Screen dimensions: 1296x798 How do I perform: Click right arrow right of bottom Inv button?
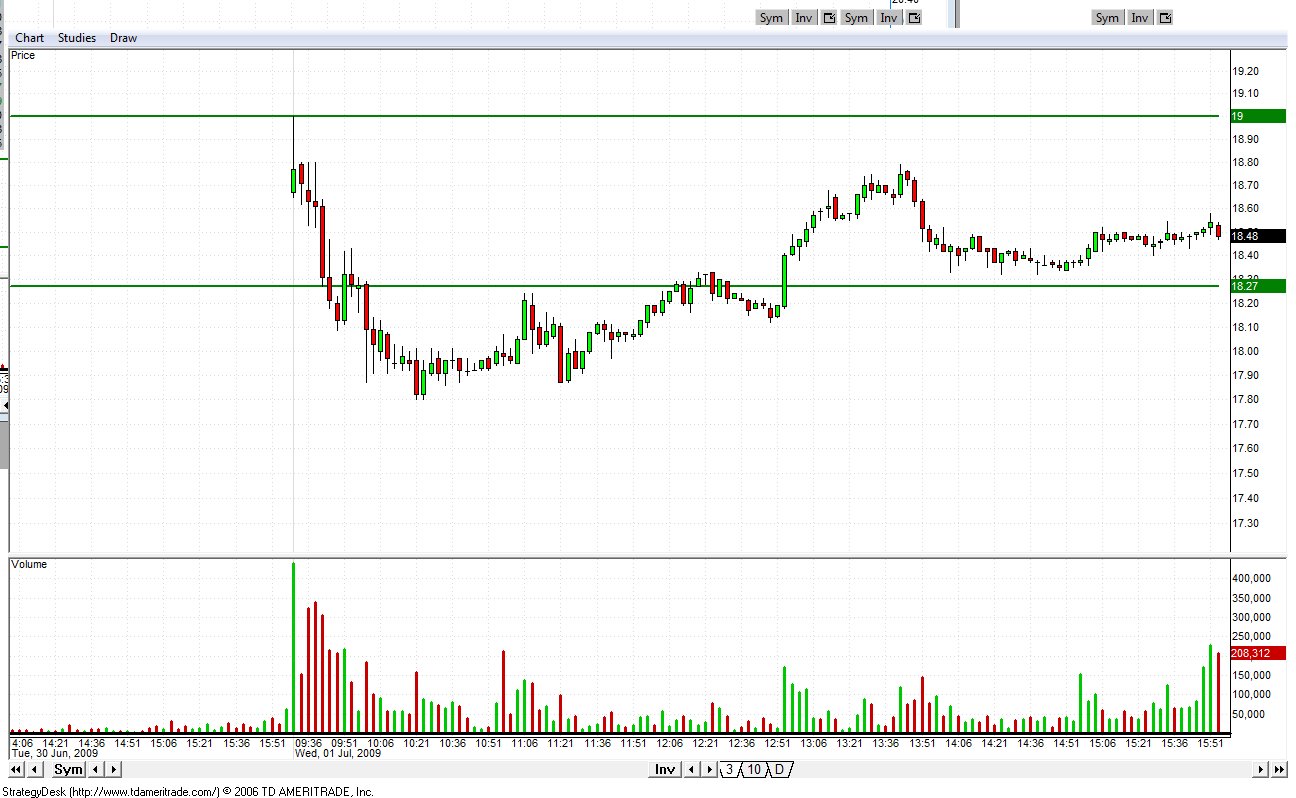(x=709, y=769)
